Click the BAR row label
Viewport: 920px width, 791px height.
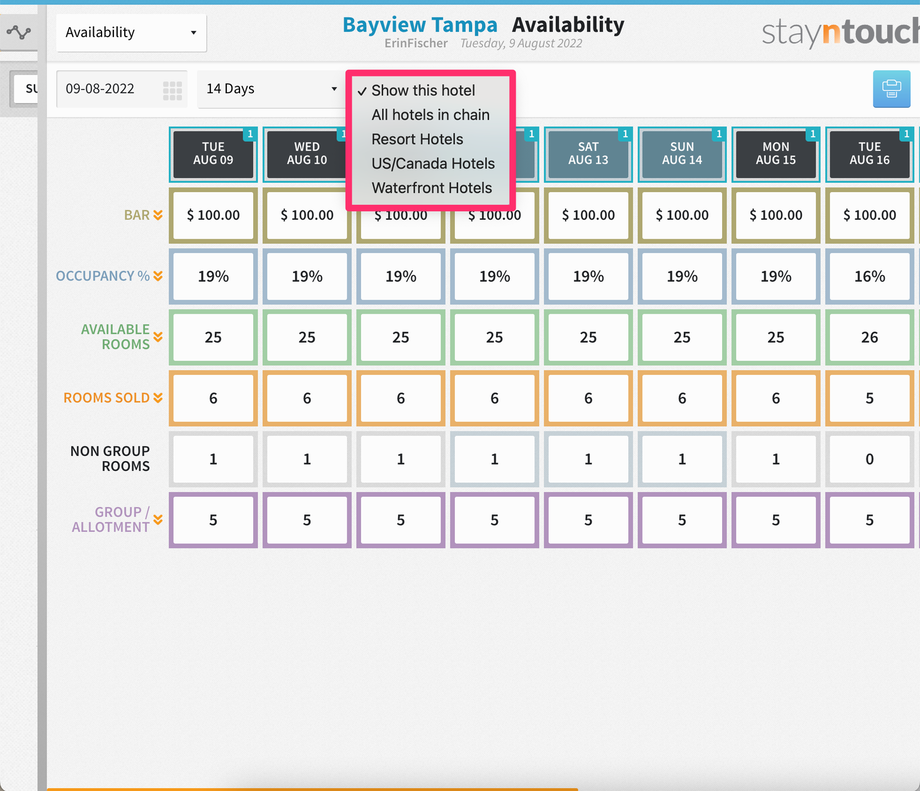pyautogui.click(x=137, y=215)
